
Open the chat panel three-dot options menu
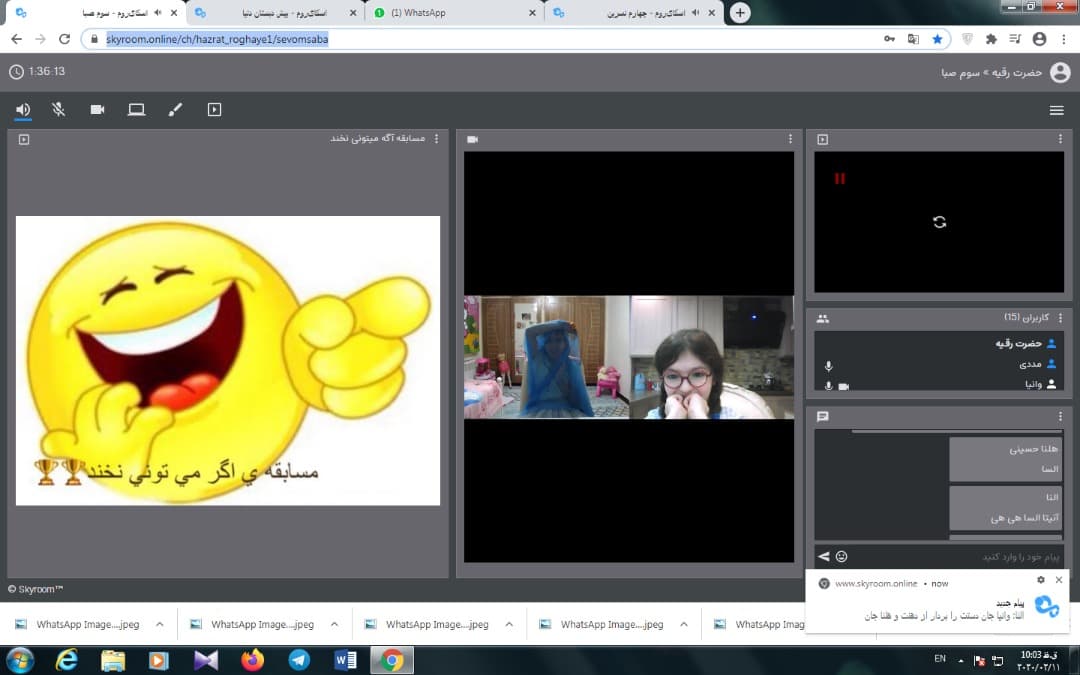coord(1060,416)
